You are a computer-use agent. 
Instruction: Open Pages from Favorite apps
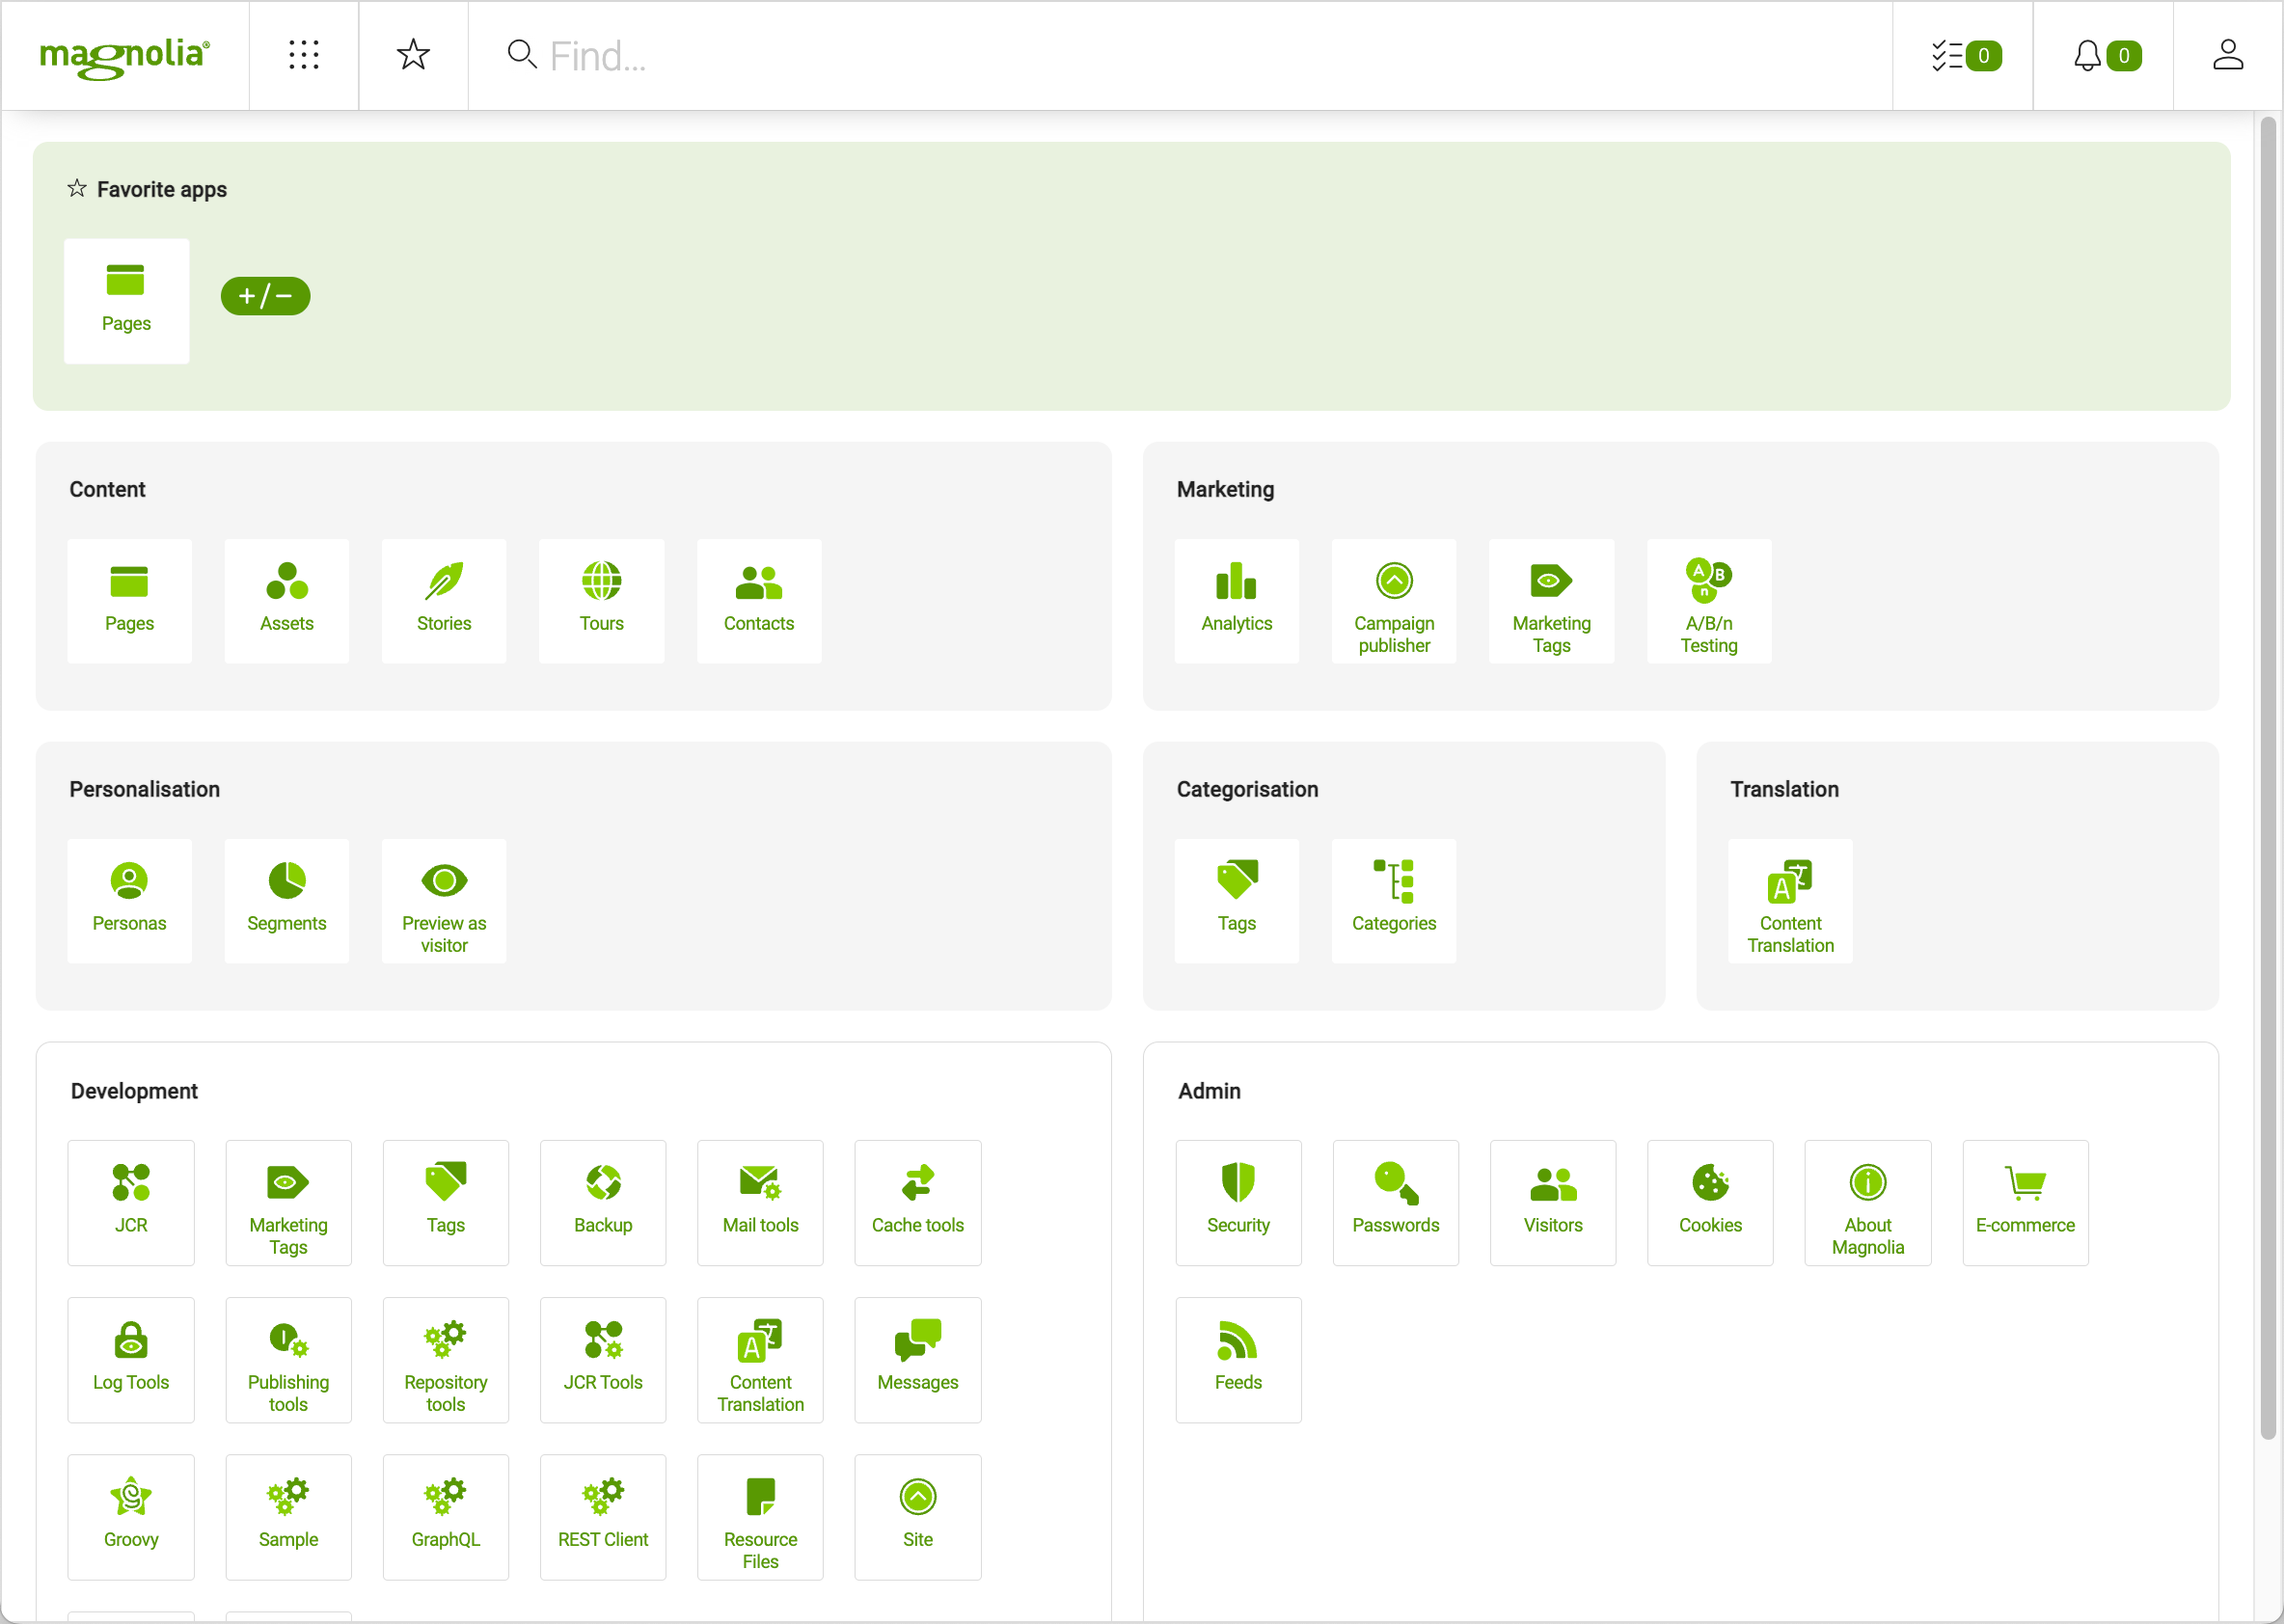[126, 301]
